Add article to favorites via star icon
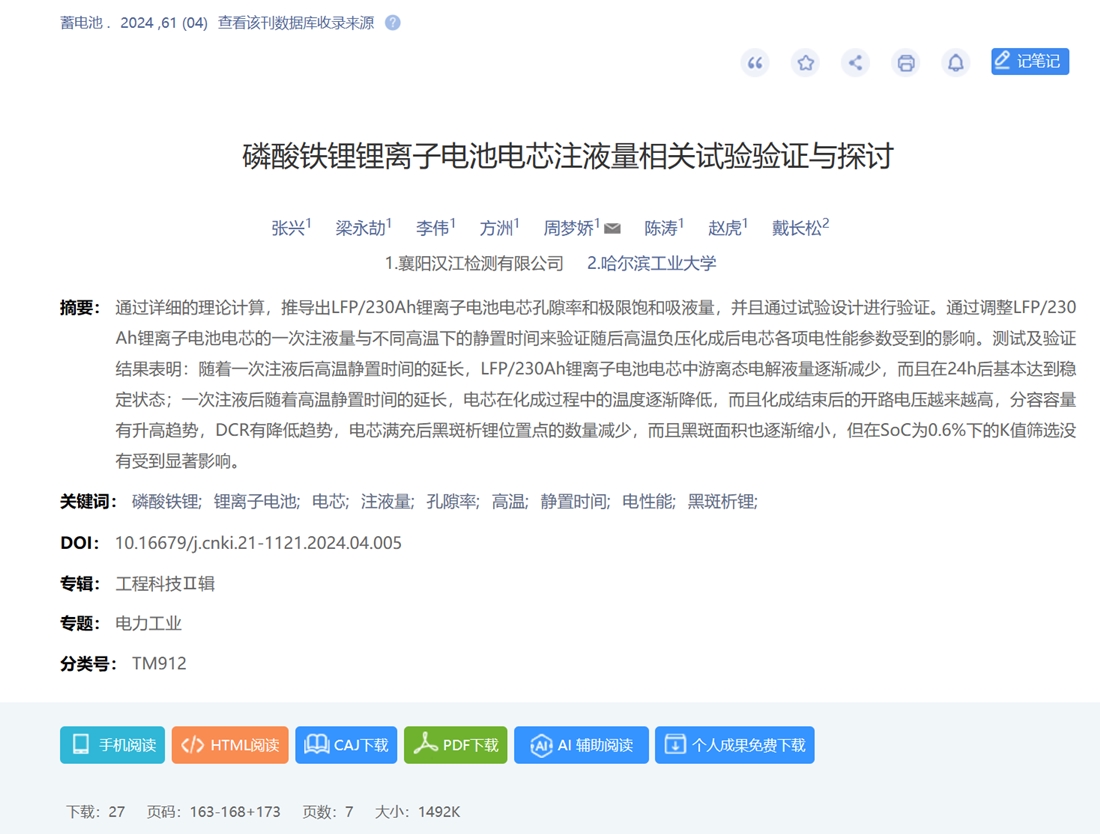The image size is (1100, 834). (x=805, y=62)
